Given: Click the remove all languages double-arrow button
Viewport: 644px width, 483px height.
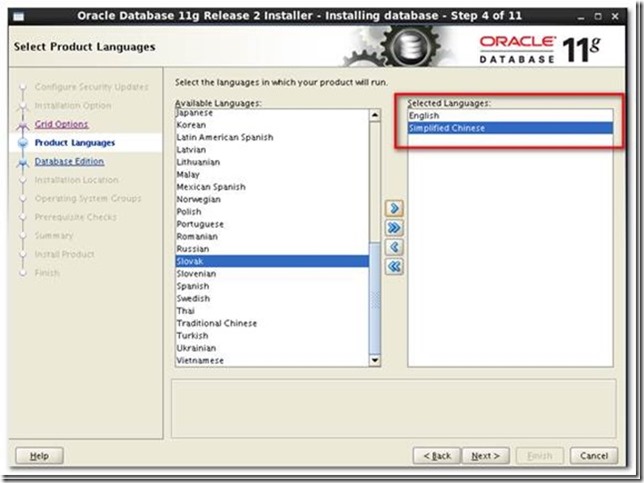Looking at the screenshot, I should pyautogui.click(x=394, y=267).
